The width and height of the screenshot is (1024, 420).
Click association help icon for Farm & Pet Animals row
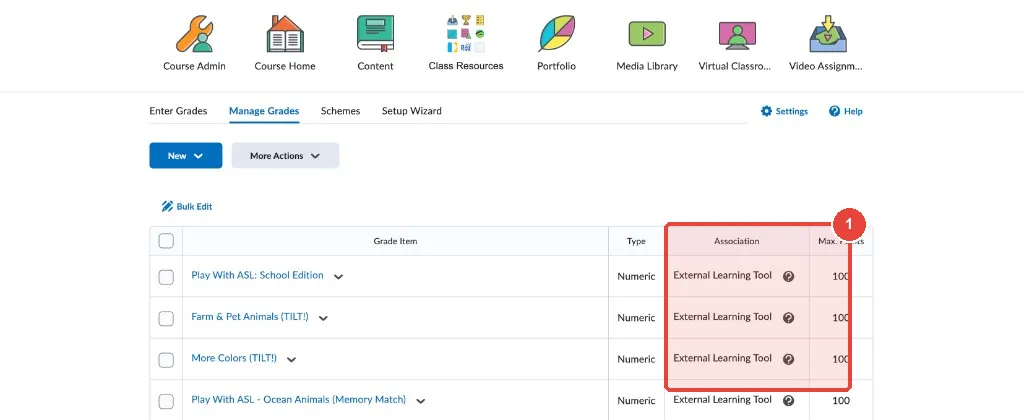click(x=788, y=318)
